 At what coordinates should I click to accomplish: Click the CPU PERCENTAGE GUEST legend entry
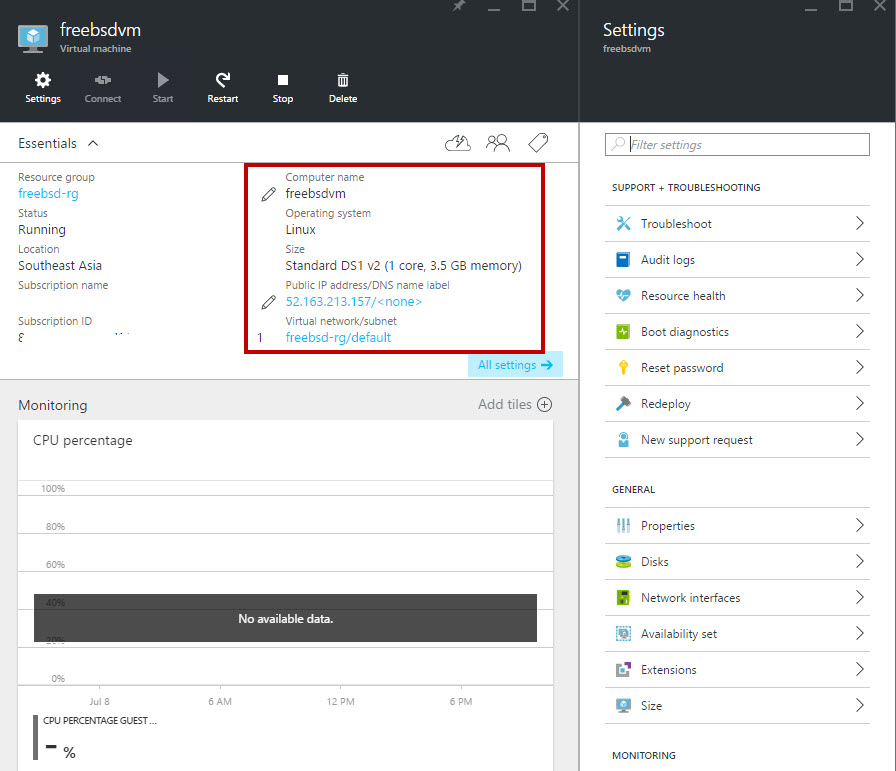tap(100, 721)
